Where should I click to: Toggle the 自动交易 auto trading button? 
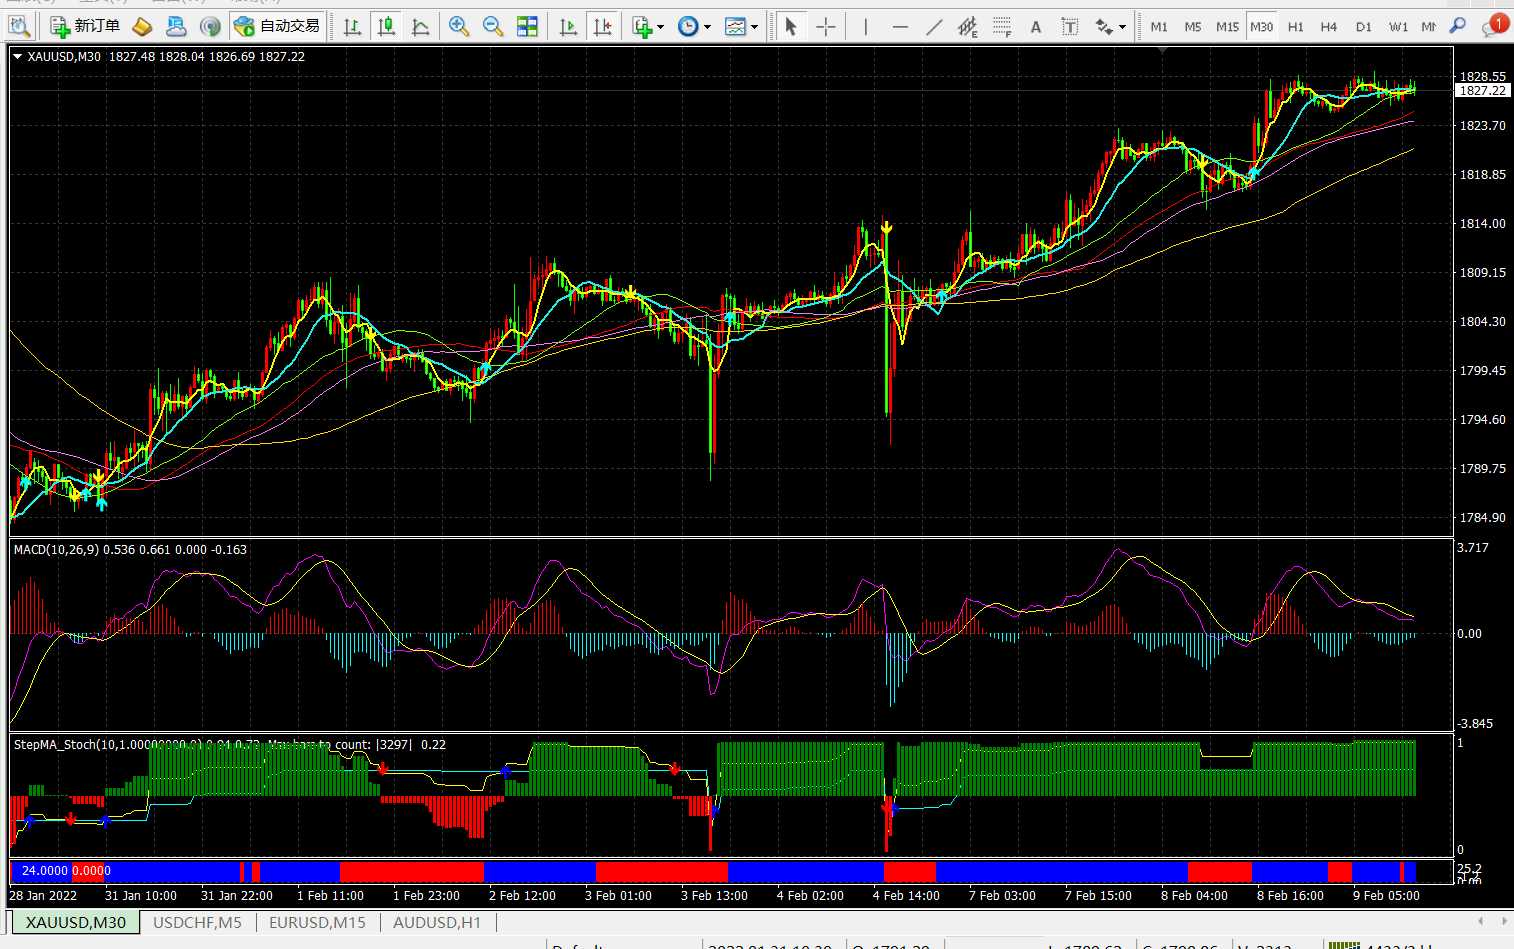(x=278, y=27)
